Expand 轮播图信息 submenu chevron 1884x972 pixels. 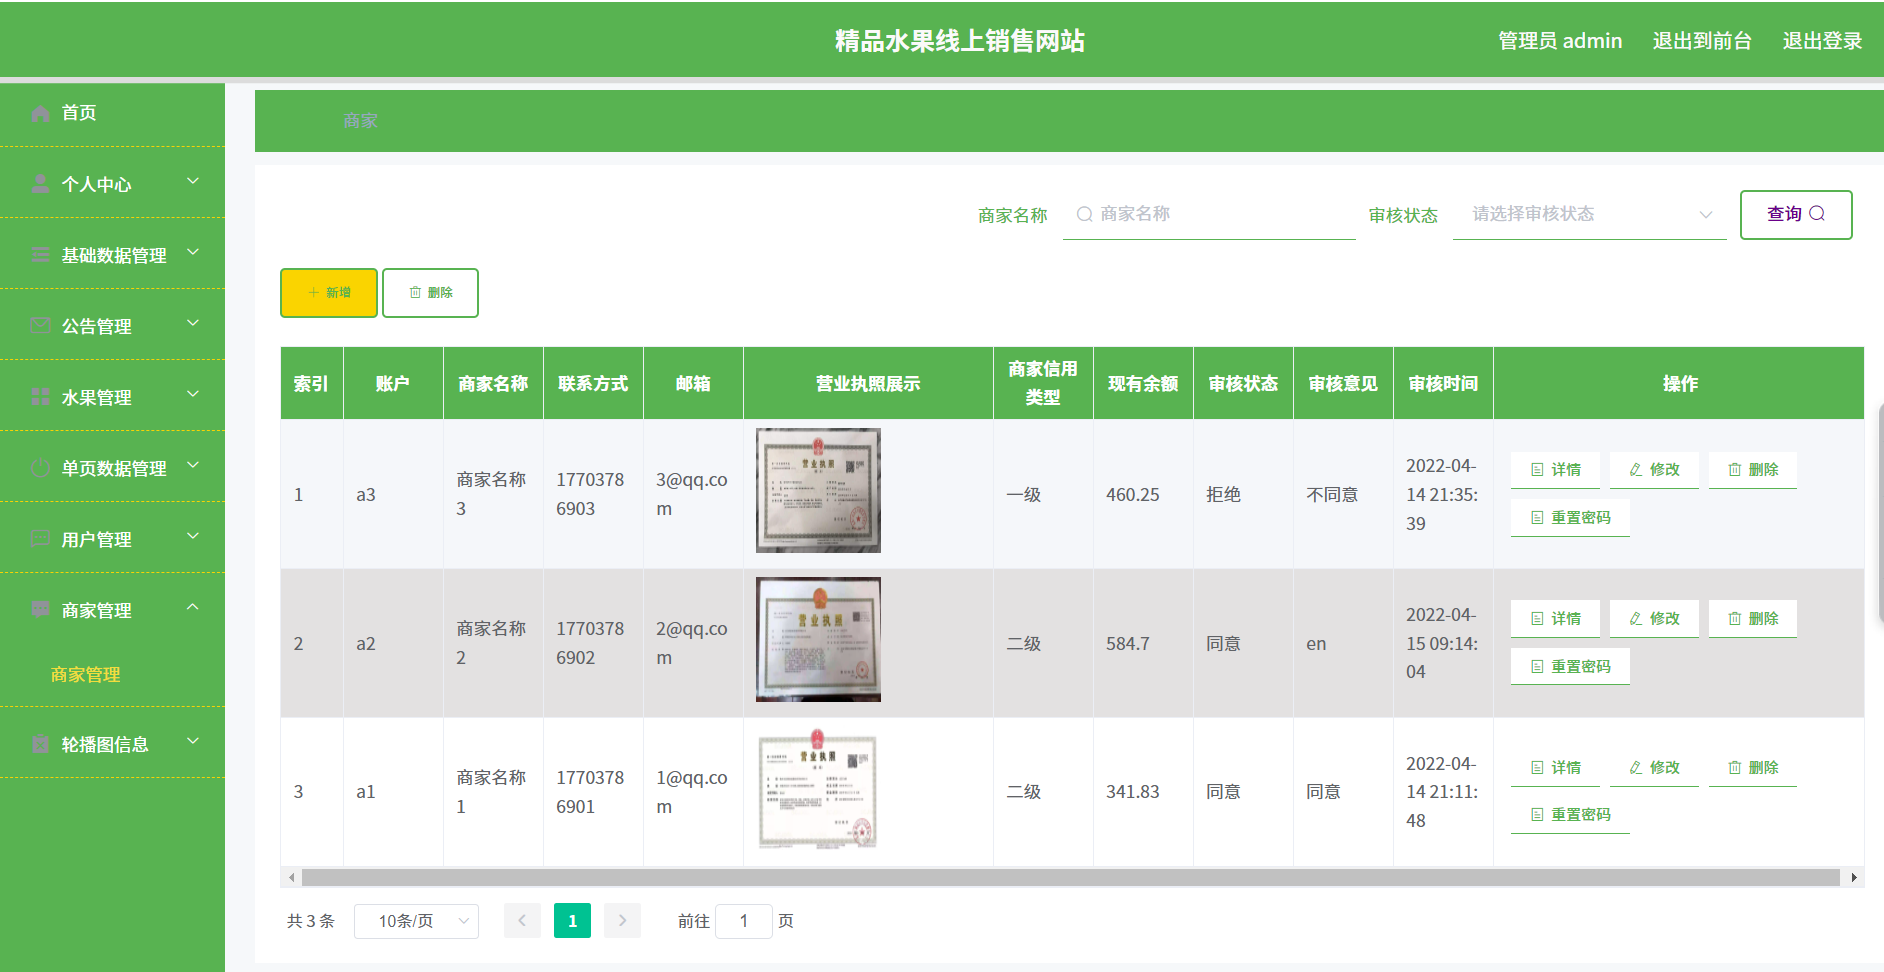pyautogui.click(x=193, y=742)
